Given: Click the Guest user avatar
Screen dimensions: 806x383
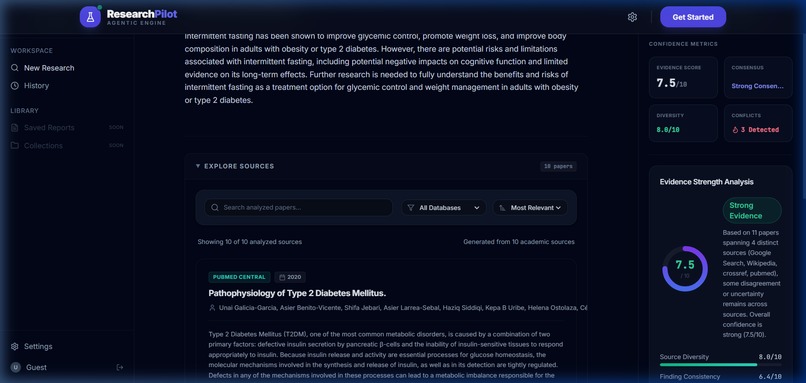Looking at the screenshot, I should (x=16, y=368).
